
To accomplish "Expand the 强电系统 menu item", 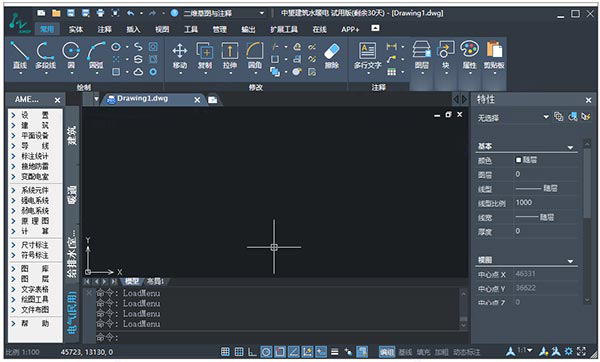I will click(35, 201).
